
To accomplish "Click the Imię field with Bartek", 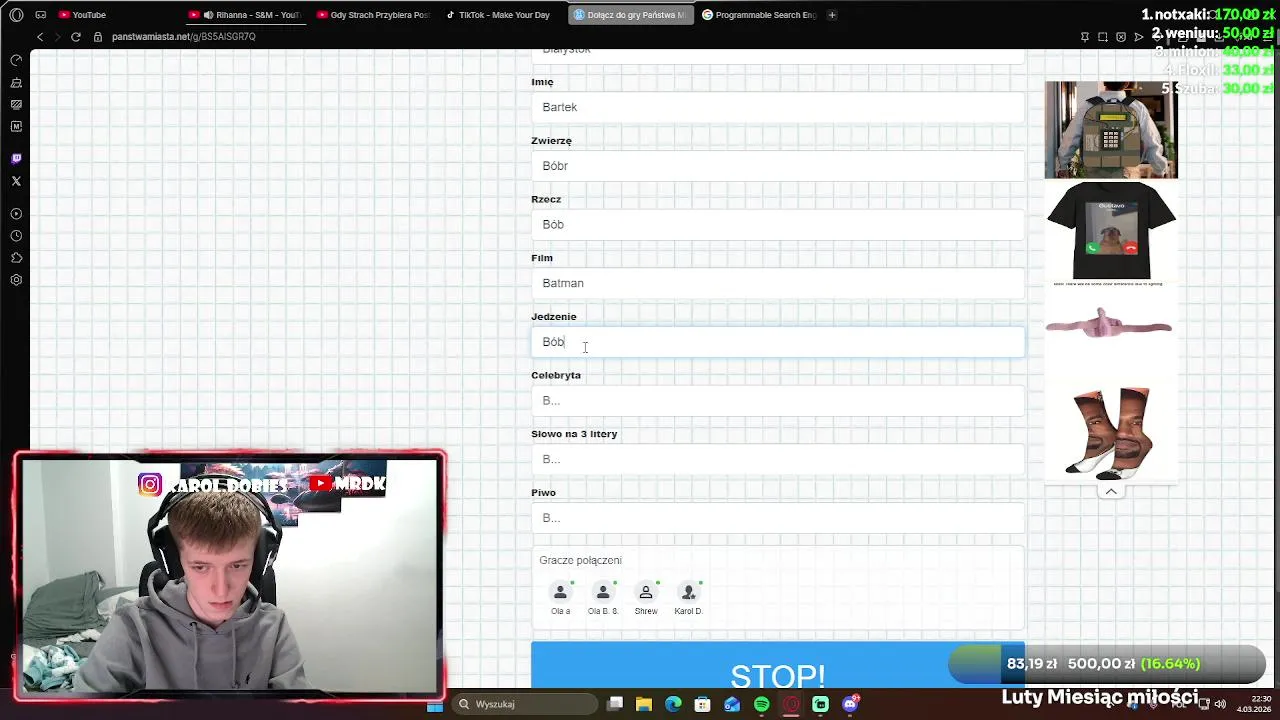I will (x=778, y=107).
